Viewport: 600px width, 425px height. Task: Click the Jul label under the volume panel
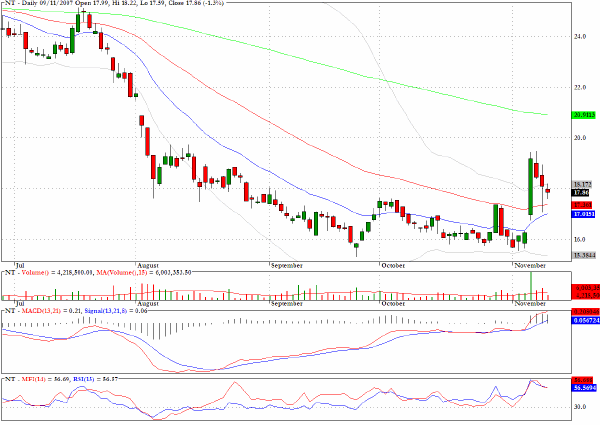(x=20, y=303)
